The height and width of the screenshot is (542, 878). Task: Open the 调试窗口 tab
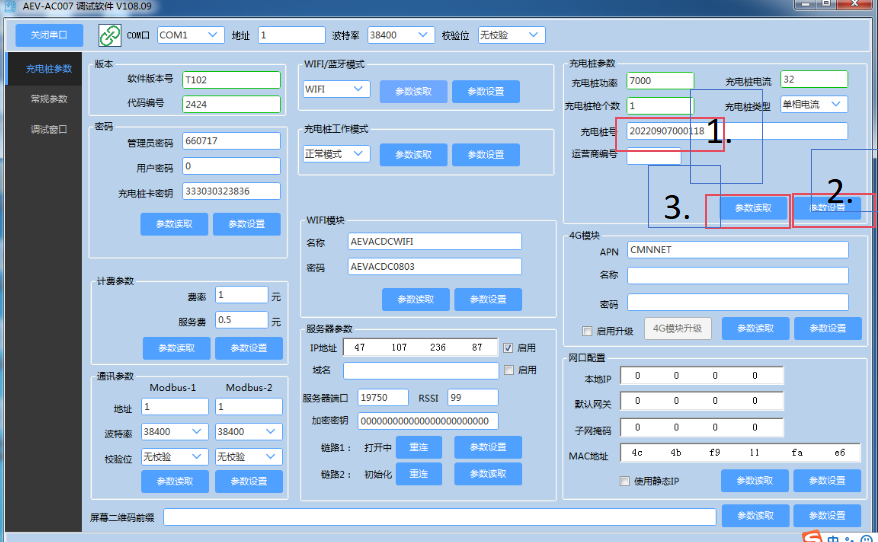48,129
